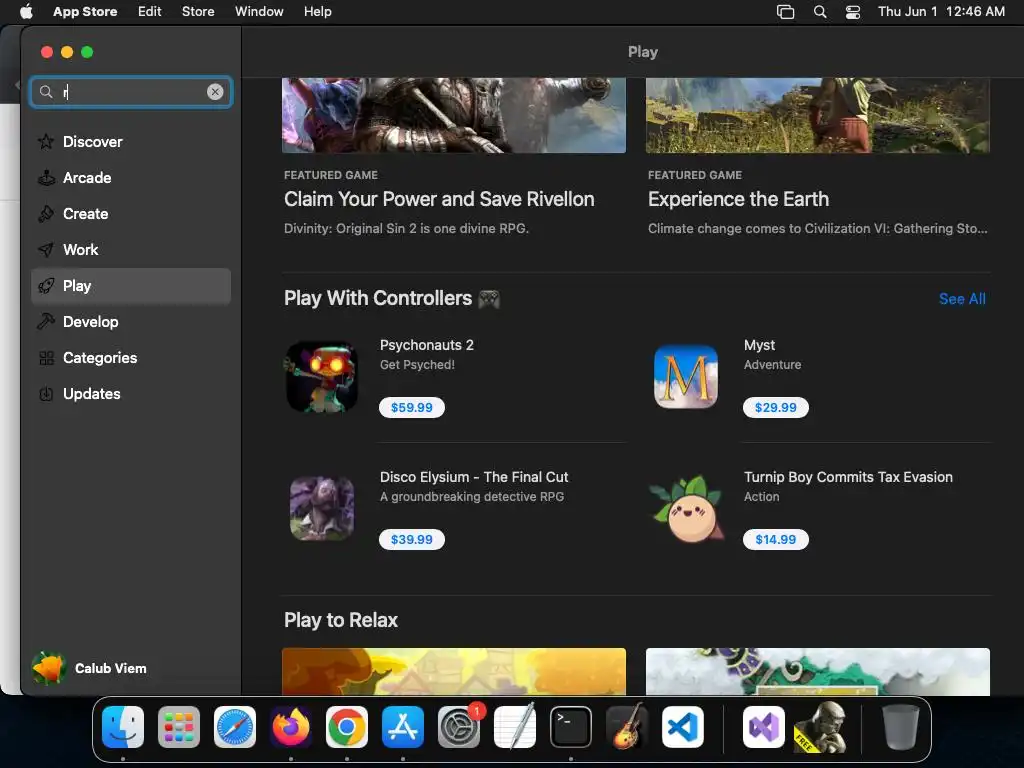Open Spotlight search in menu bar
The width and height of the screenshot is (1024, 768).
tap(820, 12)
